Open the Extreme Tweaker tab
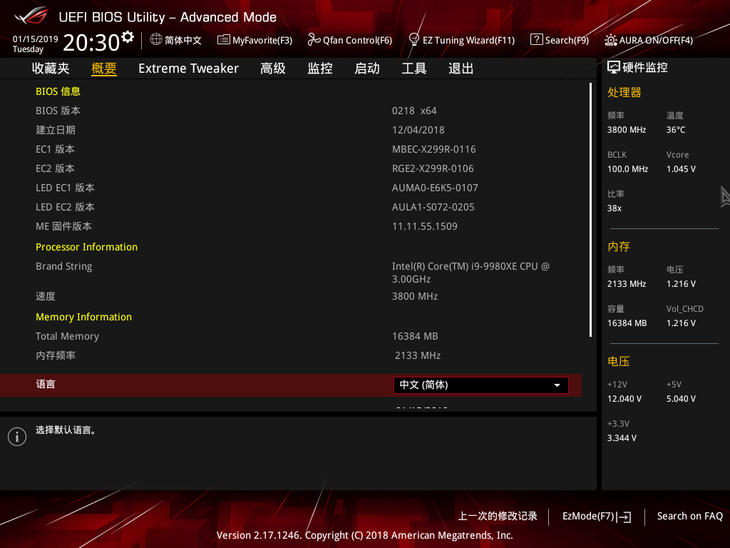Image resolution: width=730 pixels, height=548 pixels. tap(189, 68)
